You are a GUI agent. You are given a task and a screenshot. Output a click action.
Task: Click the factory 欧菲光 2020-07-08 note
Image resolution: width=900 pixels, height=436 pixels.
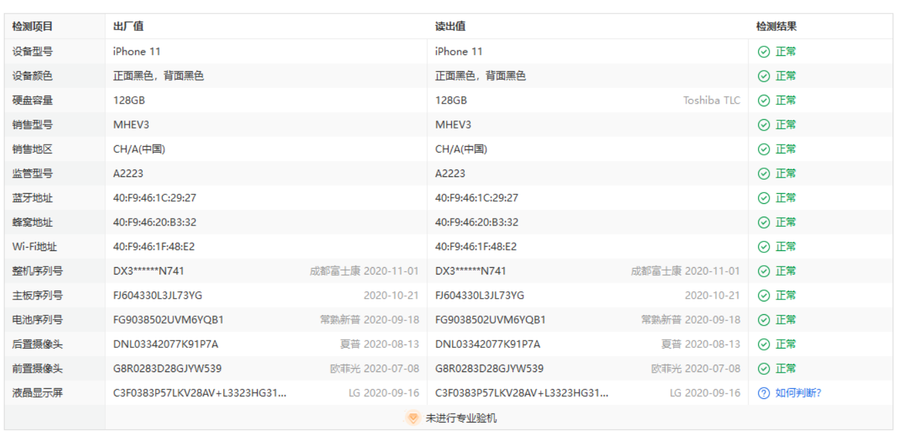coord(375,368)
